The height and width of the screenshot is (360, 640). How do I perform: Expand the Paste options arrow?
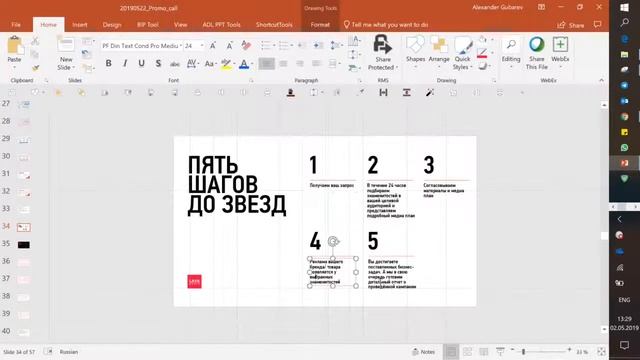[15, 67]
